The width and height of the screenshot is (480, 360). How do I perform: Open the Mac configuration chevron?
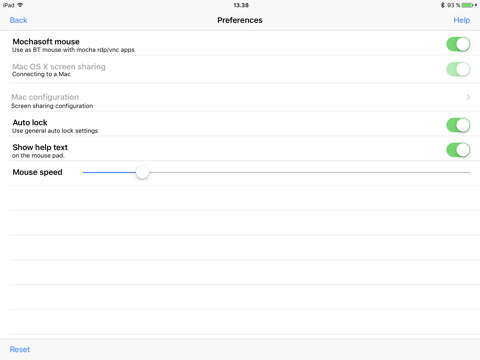pyautogui.click(x=468, y=97)
